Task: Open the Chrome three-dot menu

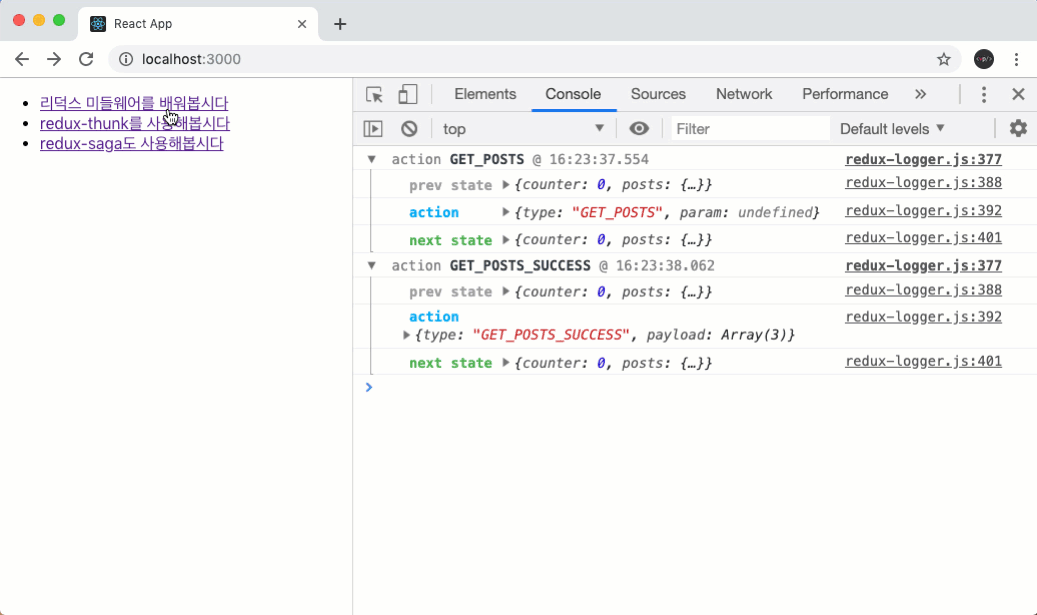Action: click(1016, 59)
